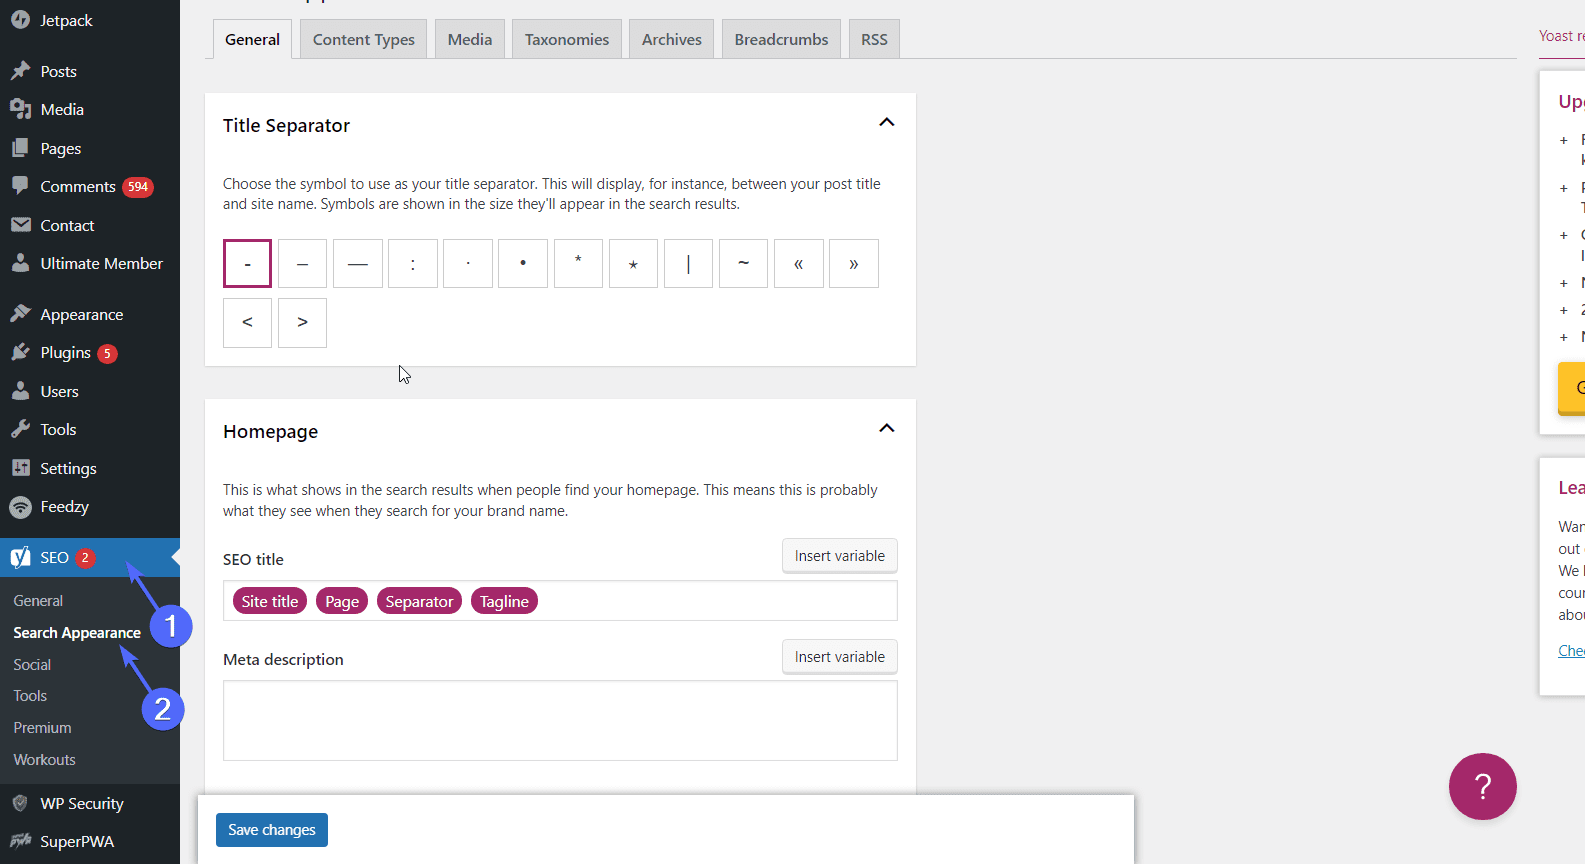Click the 5 plugin updates badge

pyautogui.click(x=107, y=353)
